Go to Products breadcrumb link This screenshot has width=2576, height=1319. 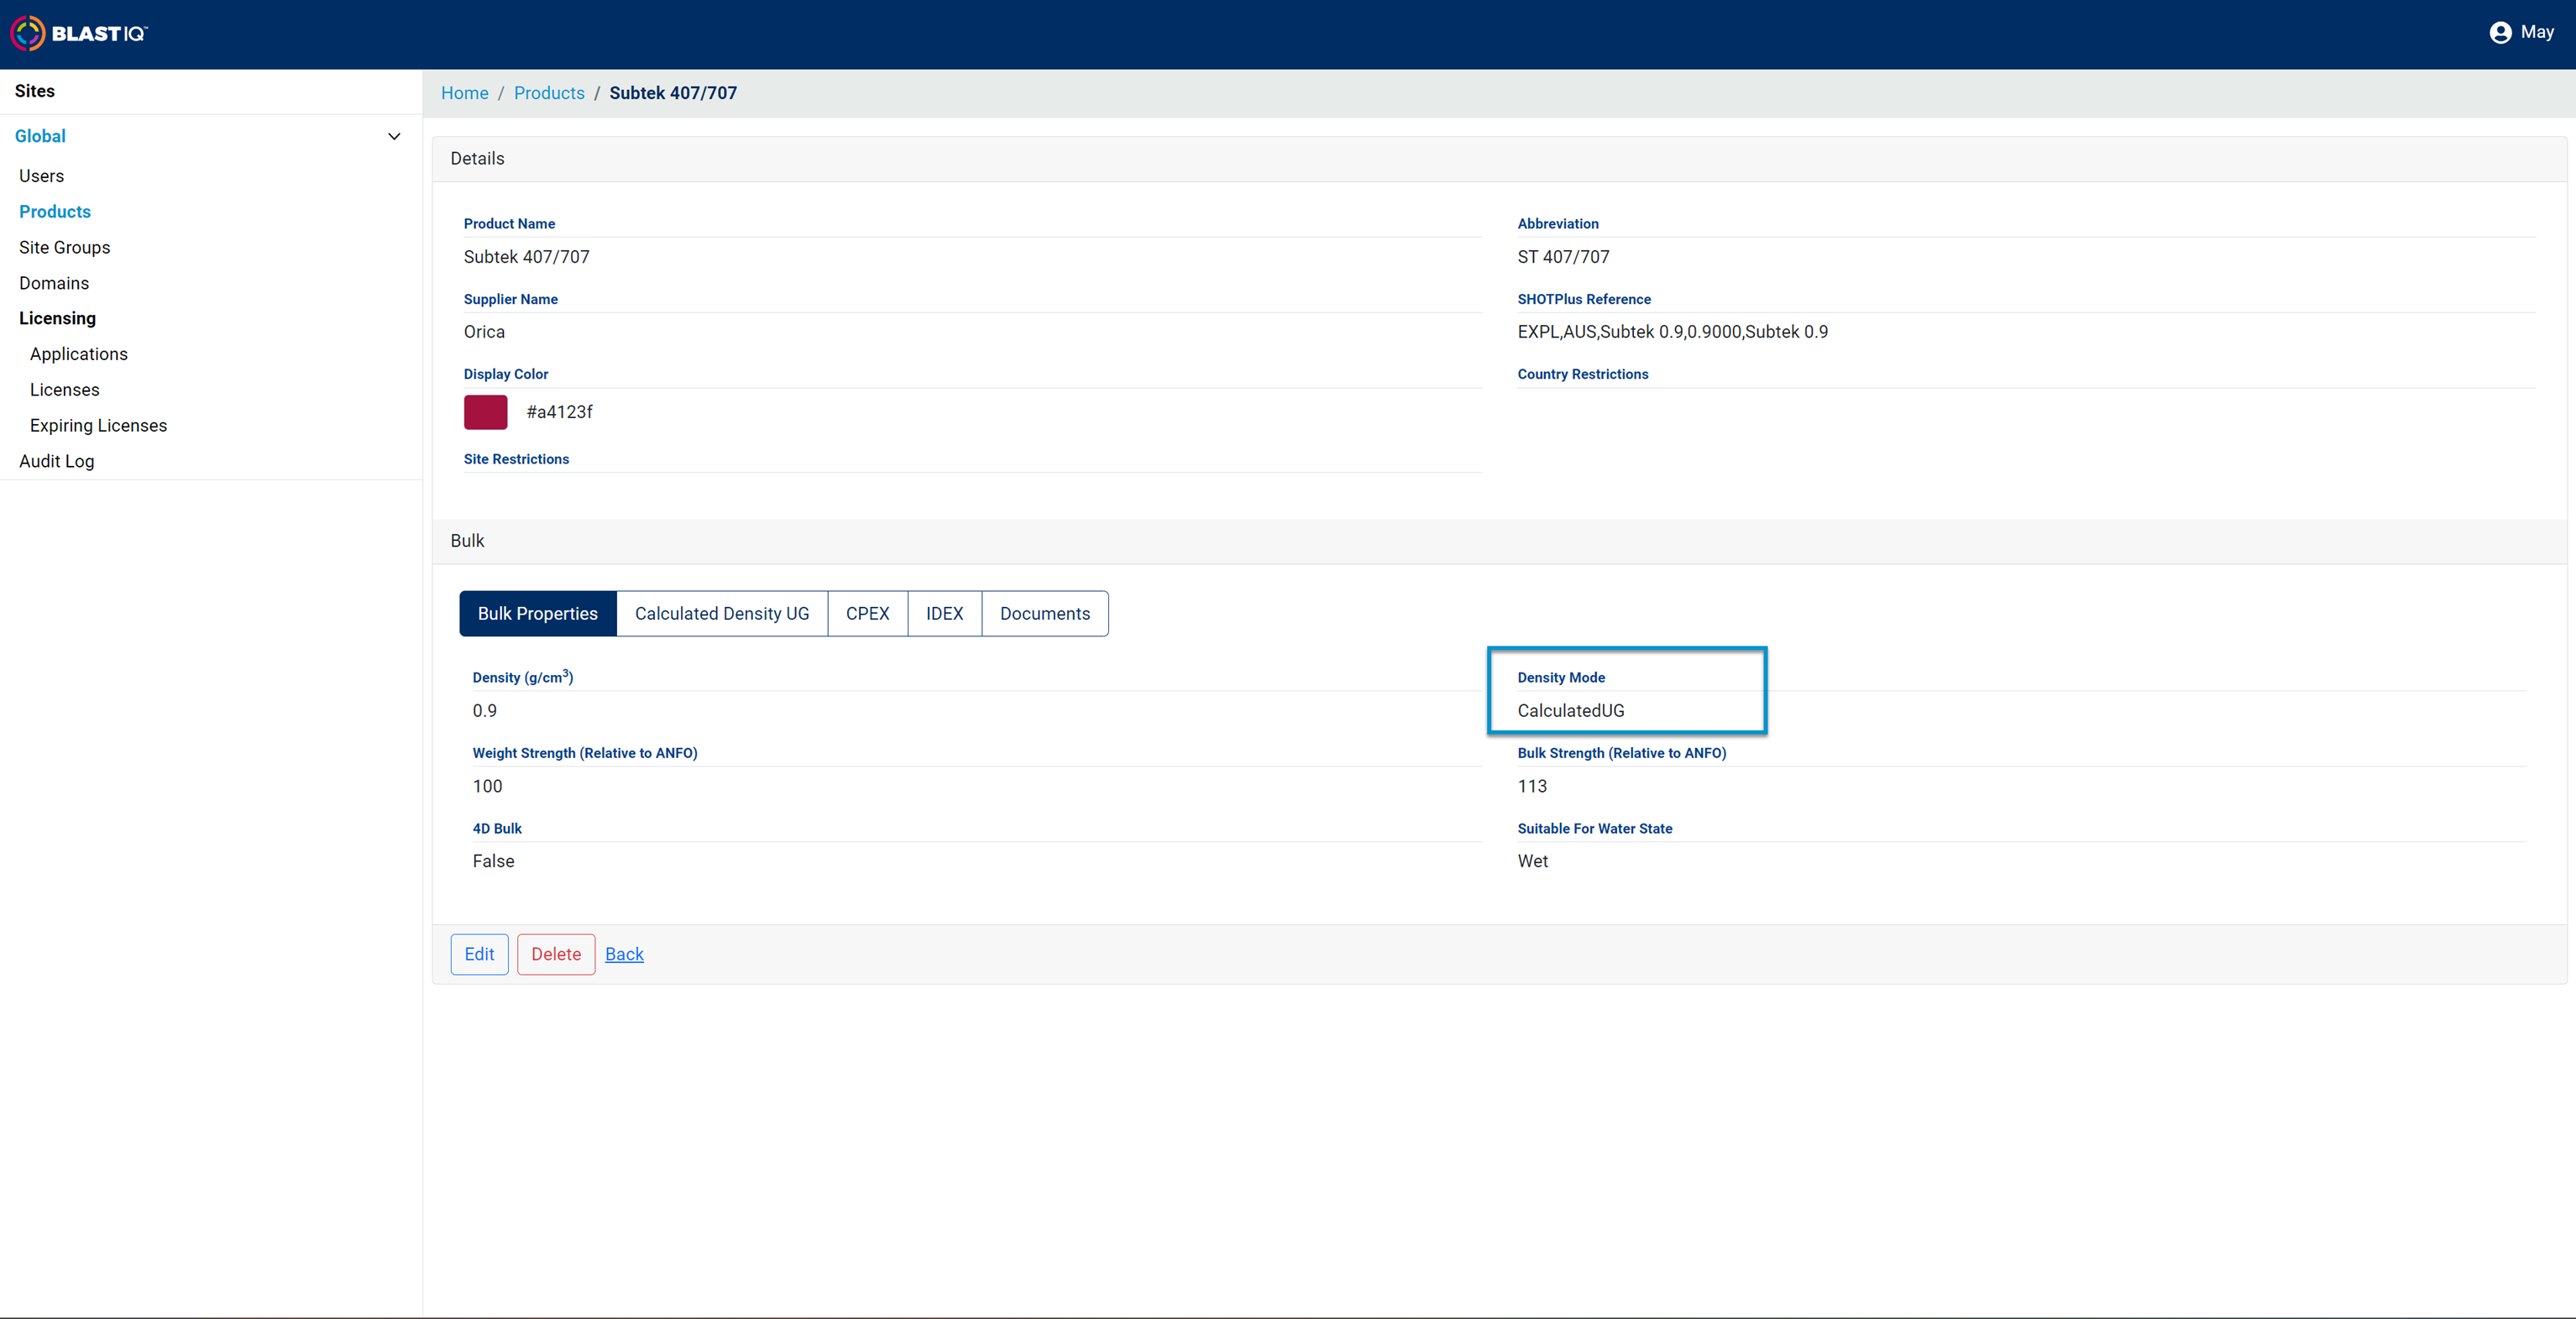click(x=549, y=93)
